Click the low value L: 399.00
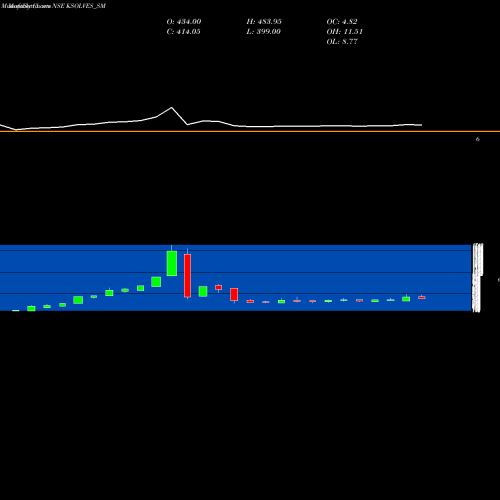500x500 pixels. 263,31
